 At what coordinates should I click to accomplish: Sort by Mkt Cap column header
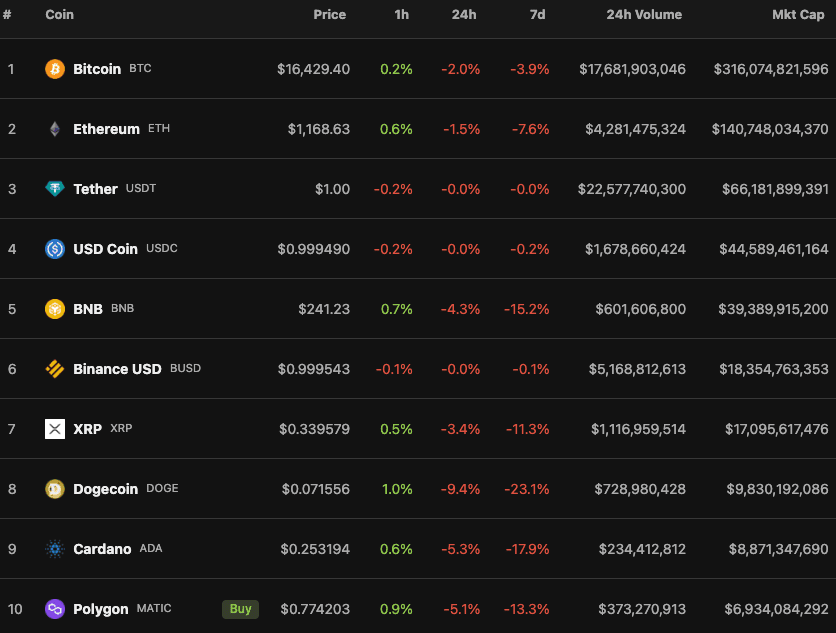(798, 15)
